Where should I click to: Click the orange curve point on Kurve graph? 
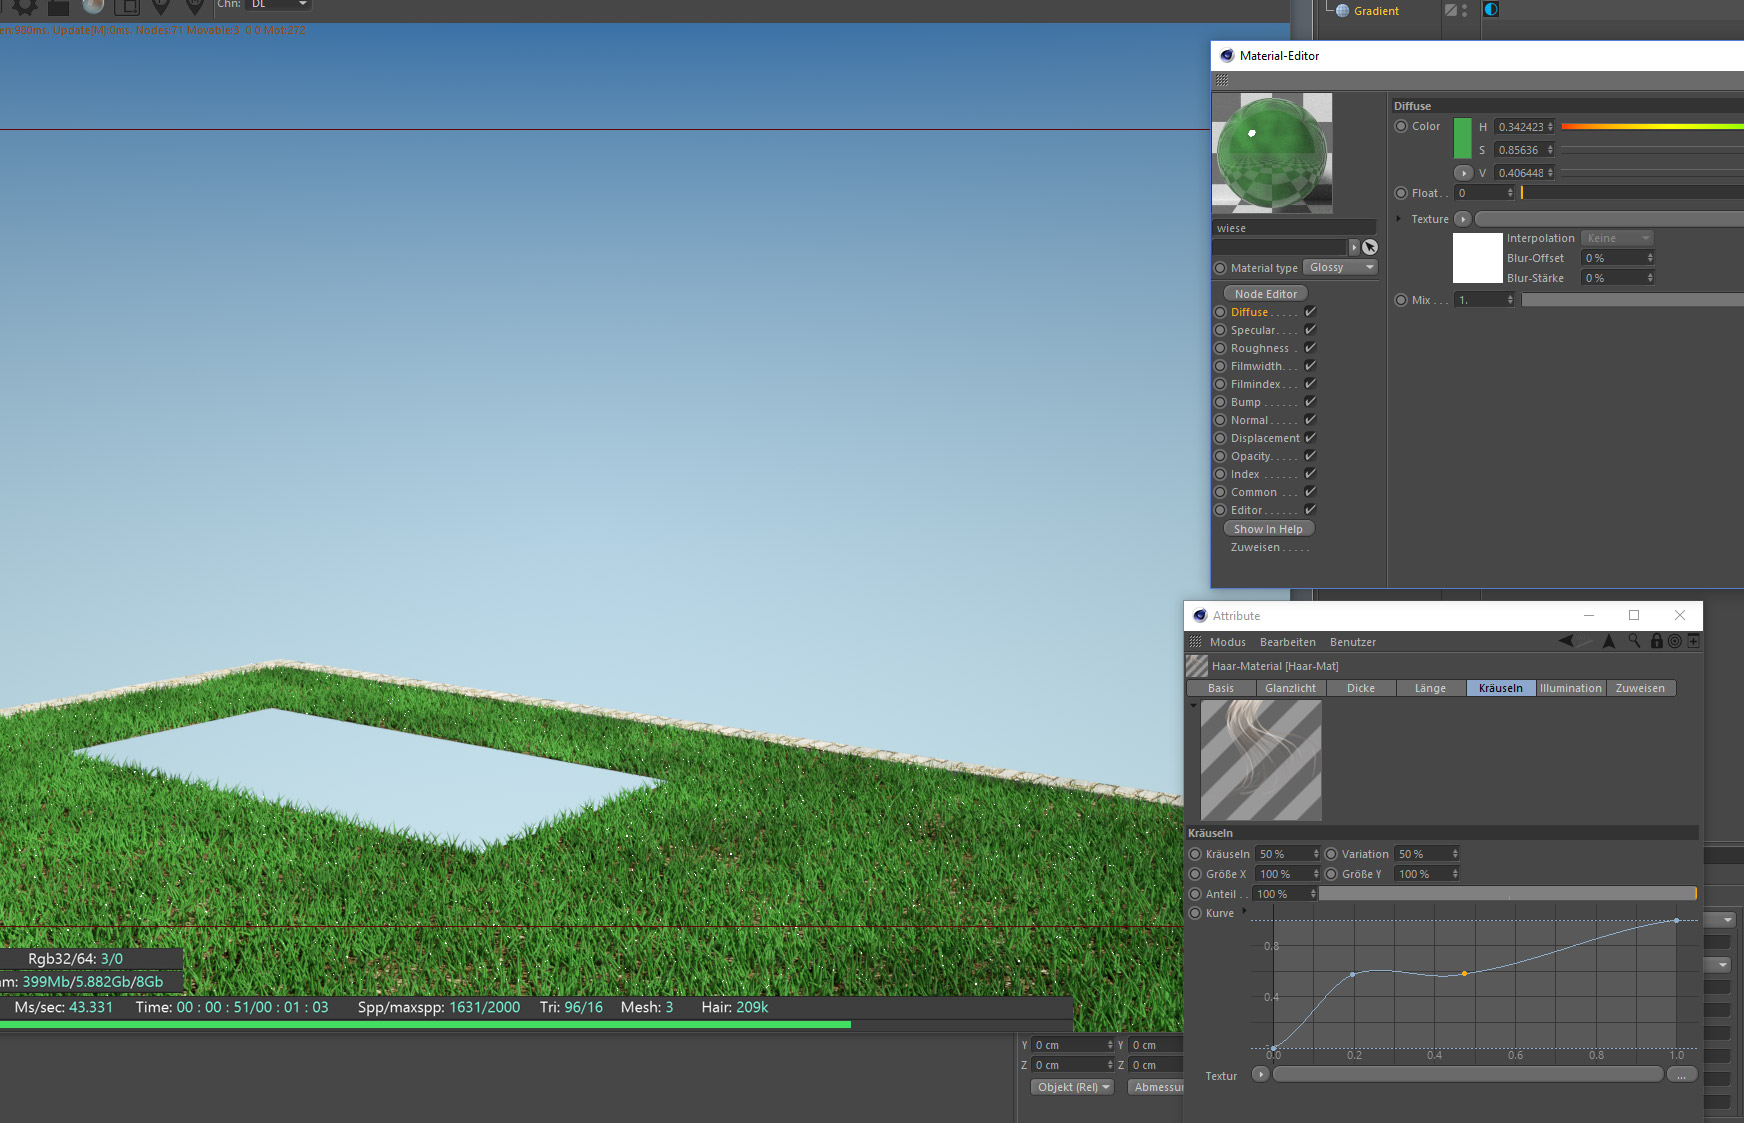[x=1465, y=973]
